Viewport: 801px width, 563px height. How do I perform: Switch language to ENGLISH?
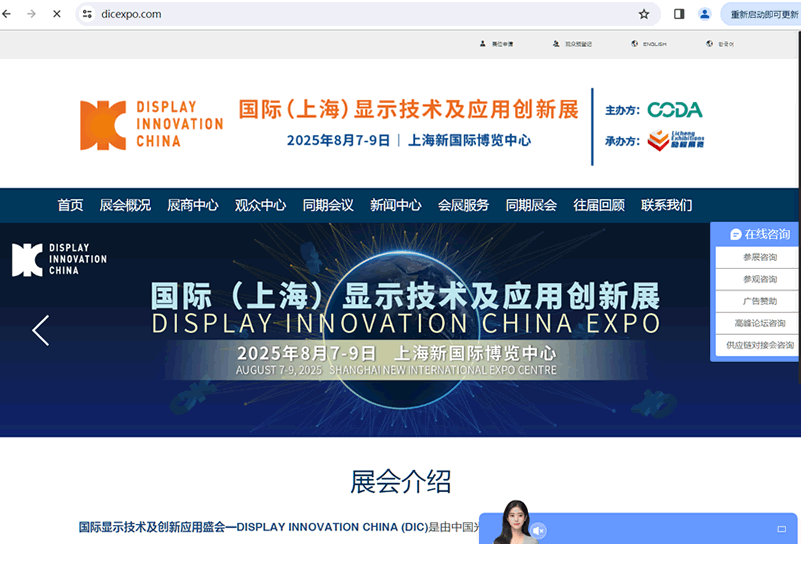(654, 44)
